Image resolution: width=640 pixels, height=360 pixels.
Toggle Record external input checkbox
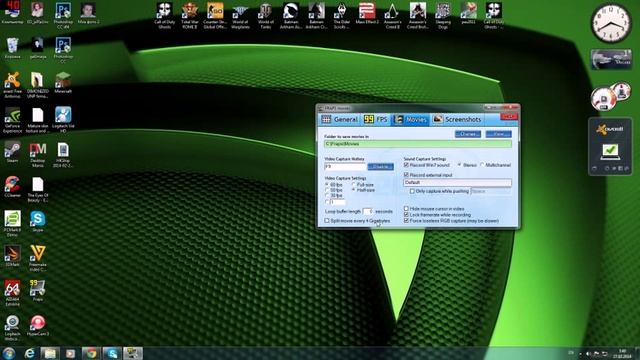[x=406, y=175]
